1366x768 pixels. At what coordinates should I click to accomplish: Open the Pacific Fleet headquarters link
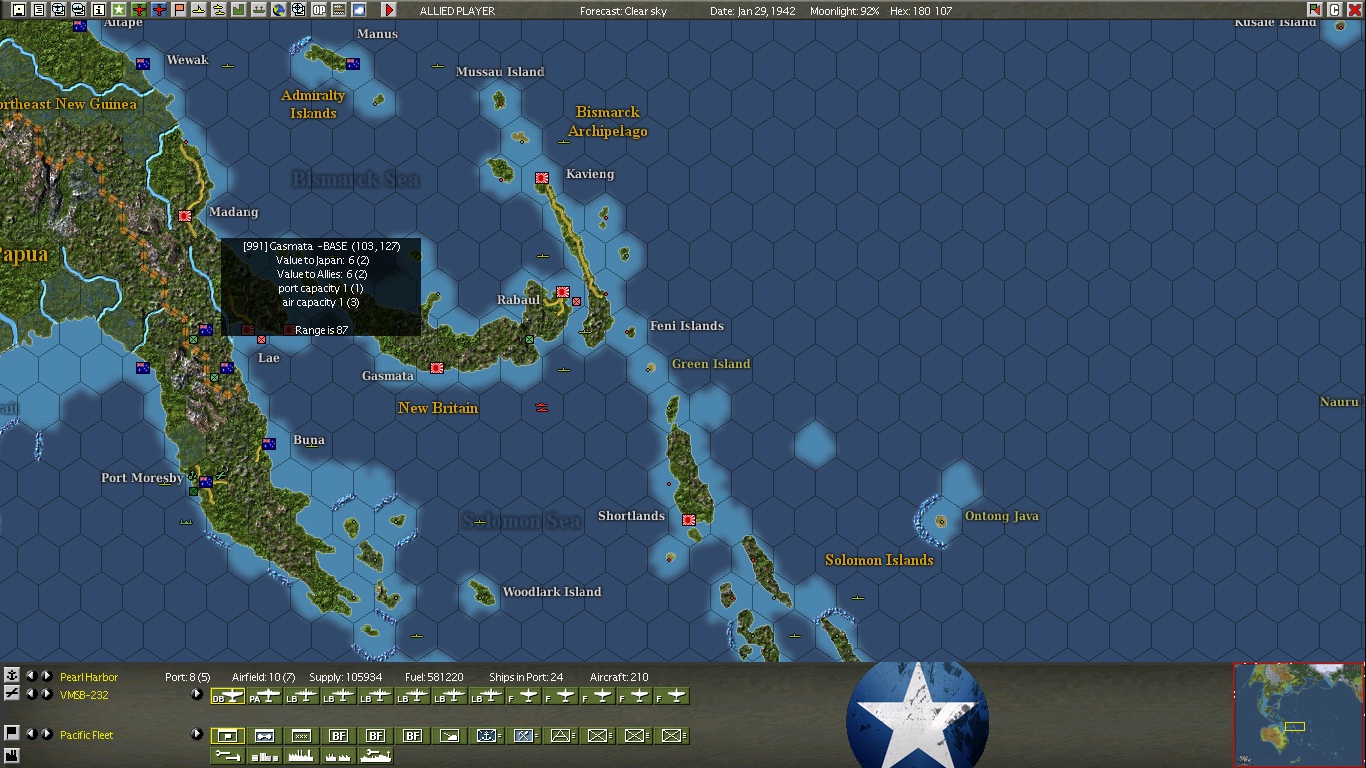coord(87,735)
